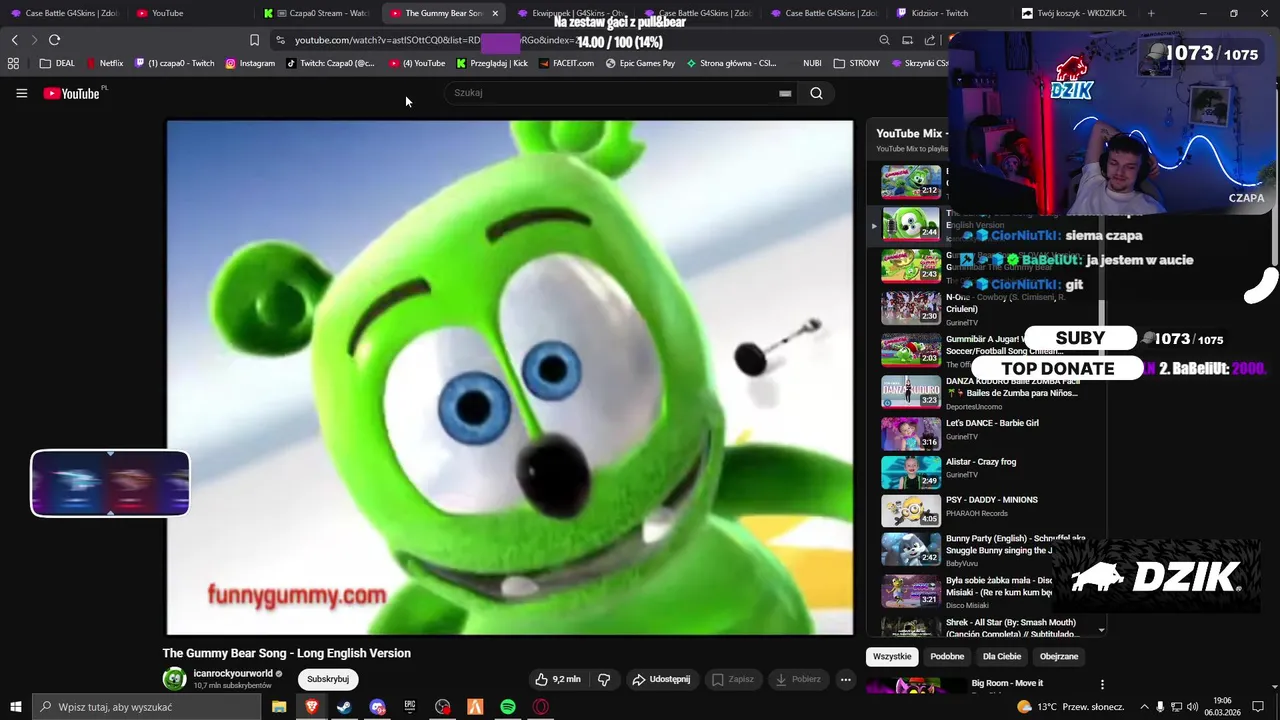Open the browser apps grid icon on bookmarks bar
Image resolution: width=1280 pixels, height=720 pixels.
tap(13, 63)
